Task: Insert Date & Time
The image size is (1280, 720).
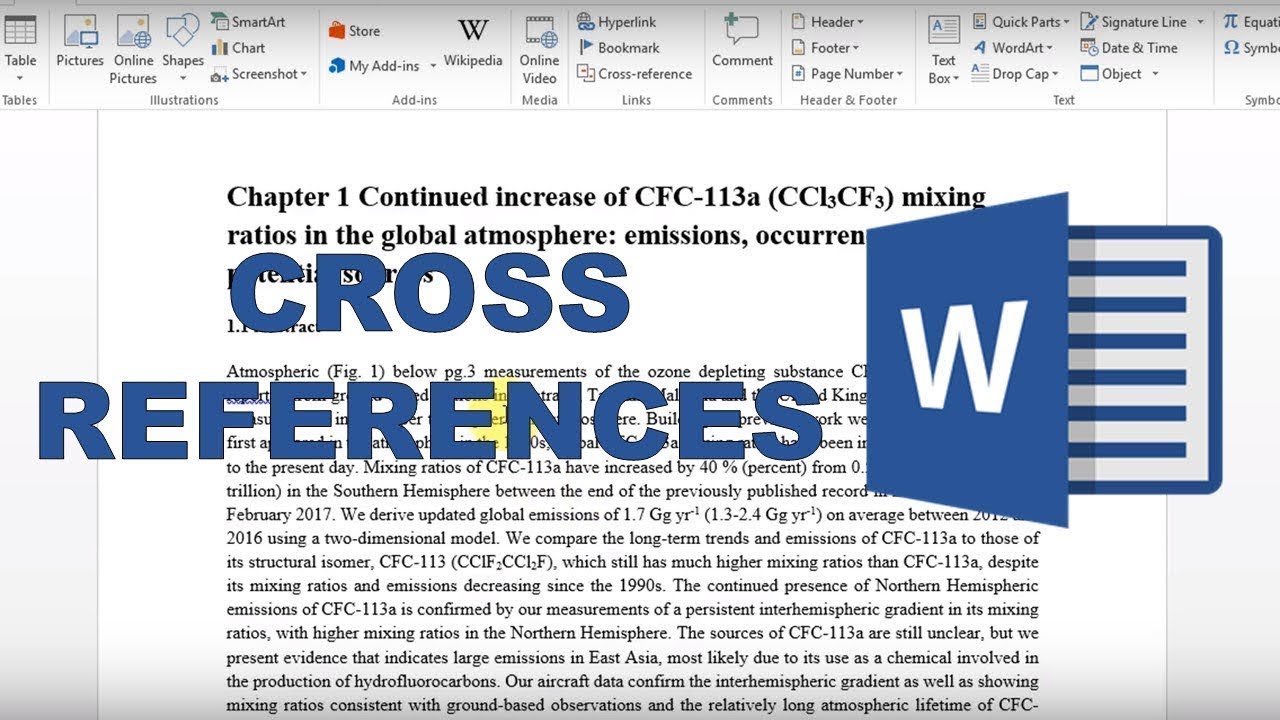Action: pyautogui.click(x=1129, y=48)
